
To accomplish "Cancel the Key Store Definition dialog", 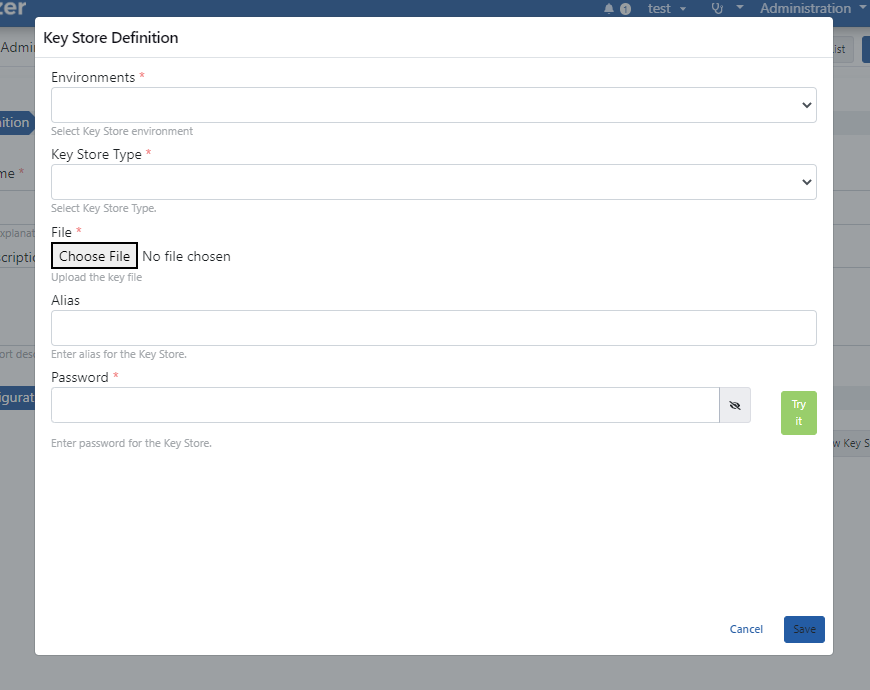I will point(746,629).
